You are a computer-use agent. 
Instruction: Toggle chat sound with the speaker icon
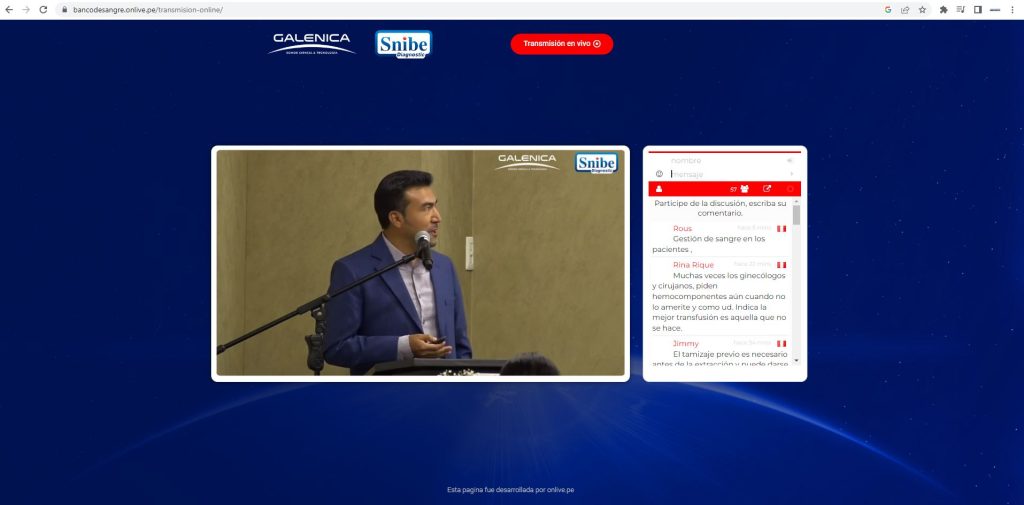coord(789,160)
